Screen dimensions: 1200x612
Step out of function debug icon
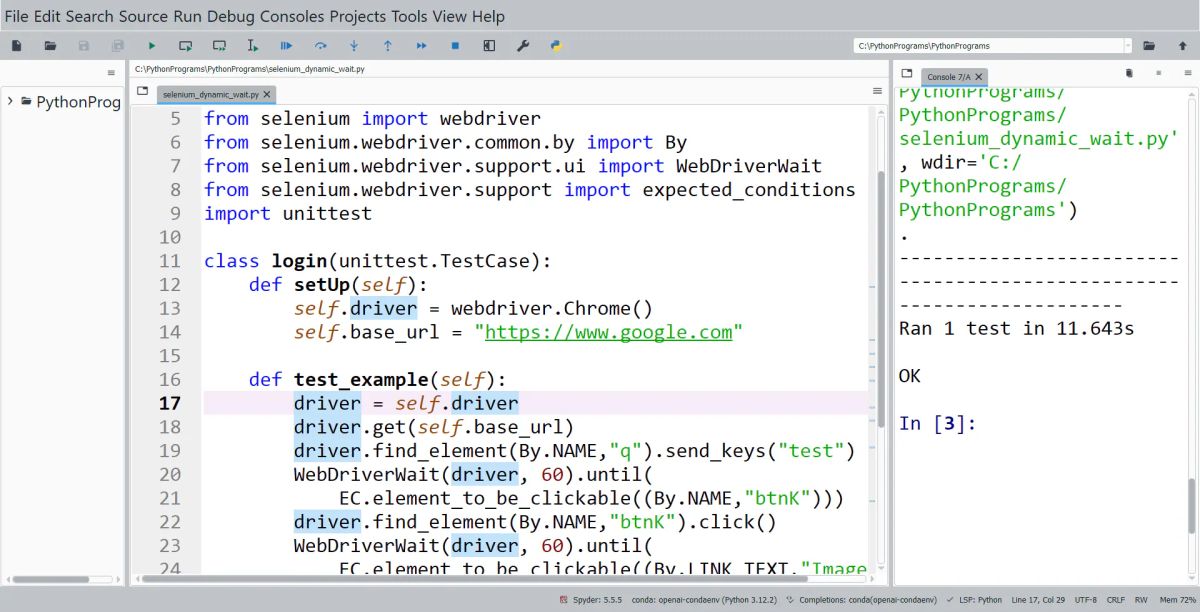point(388,46)
